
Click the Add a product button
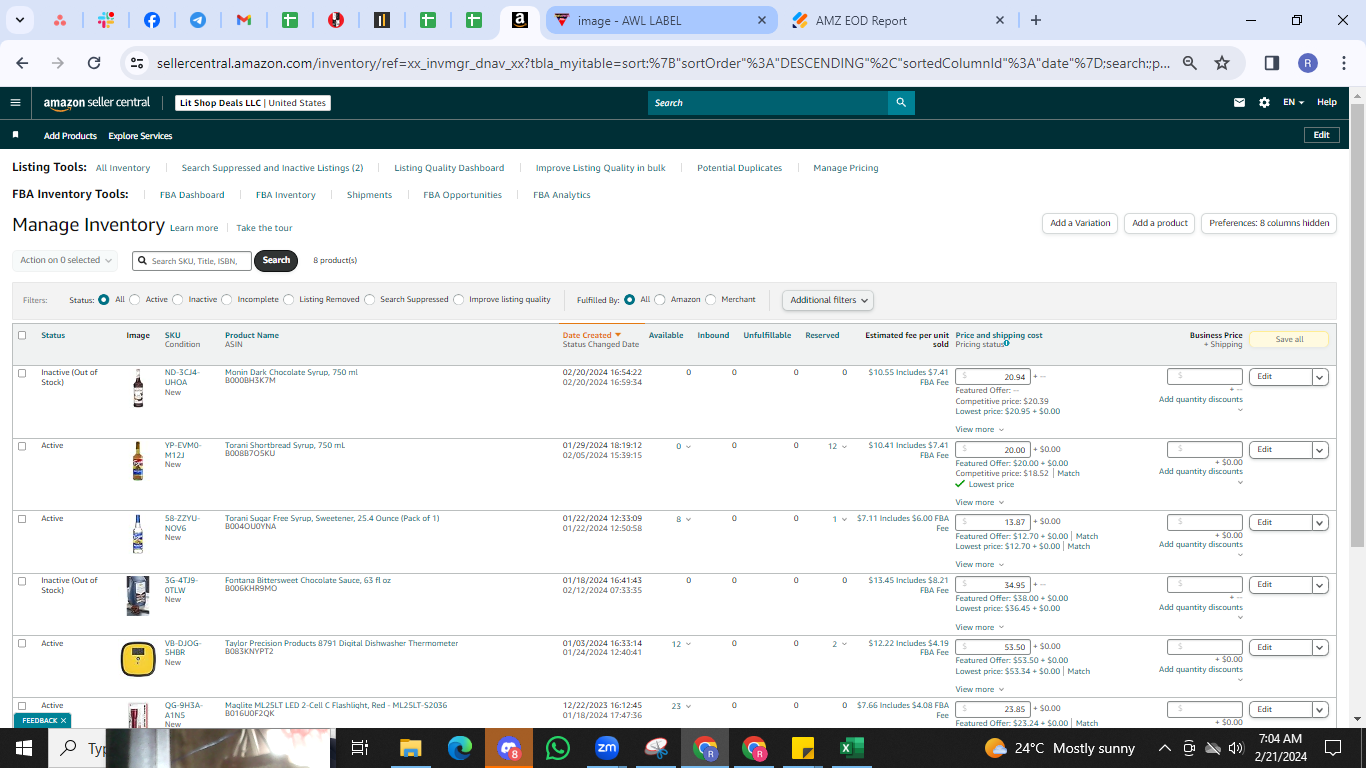(x=1160, y=223)
